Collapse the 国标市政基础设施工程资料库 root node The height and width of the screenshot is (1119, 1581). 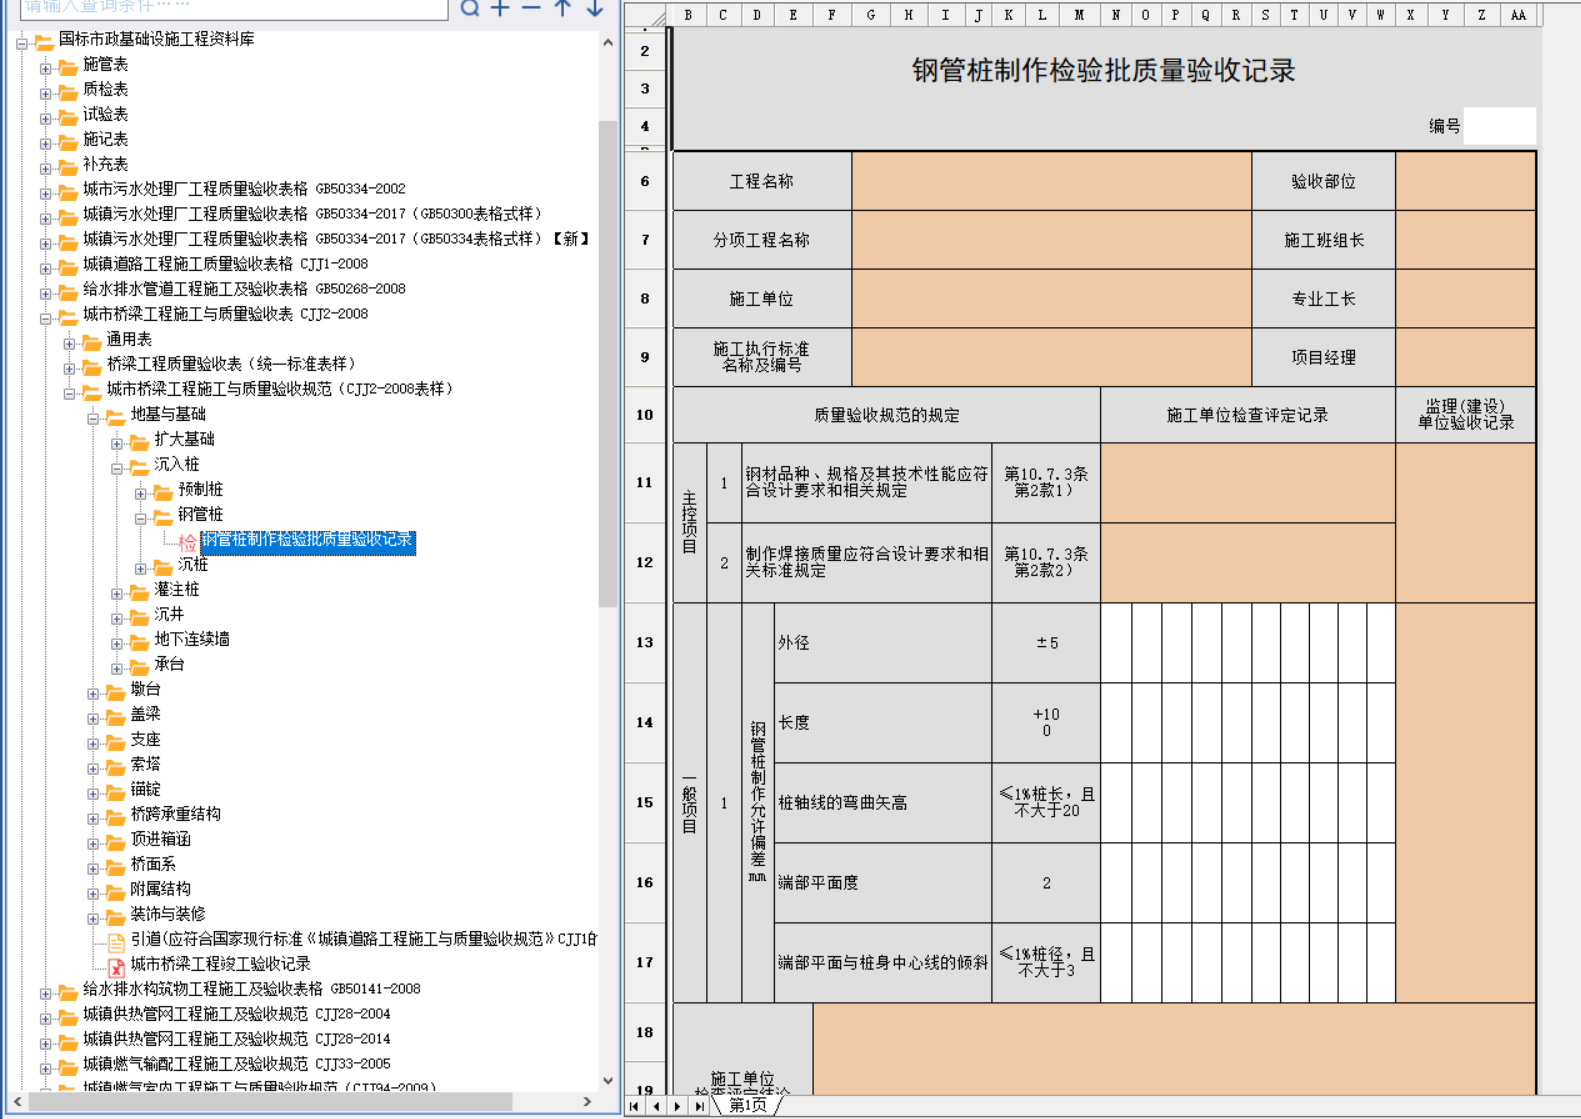click(x=21, y=43)
